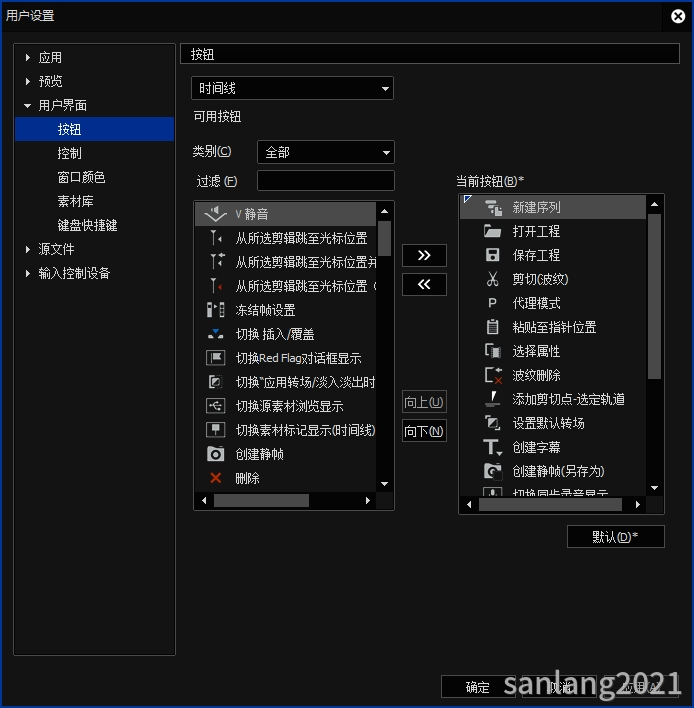Expand the 输入控制设备 tree node
This screenshot has width=694, height=708.
point(28,273)
